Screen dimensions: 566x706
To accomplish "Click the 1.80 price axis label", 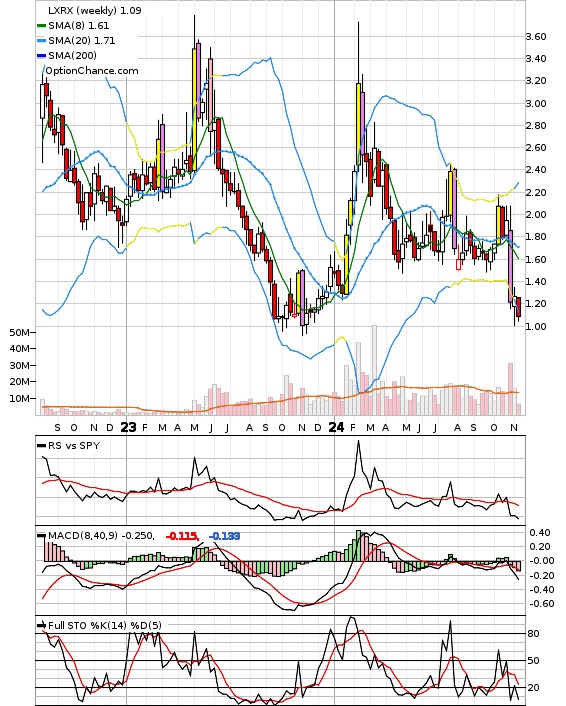I will tap(536, 237).
